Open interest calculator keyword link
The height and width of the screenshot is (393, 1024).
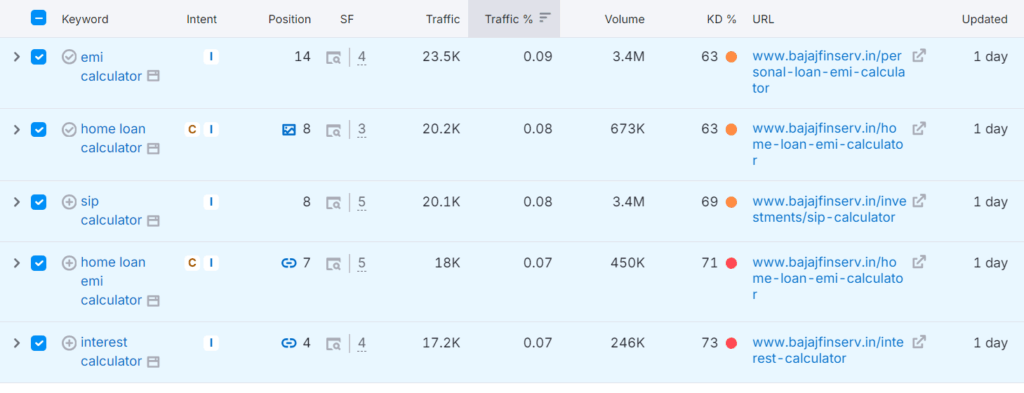111,352
